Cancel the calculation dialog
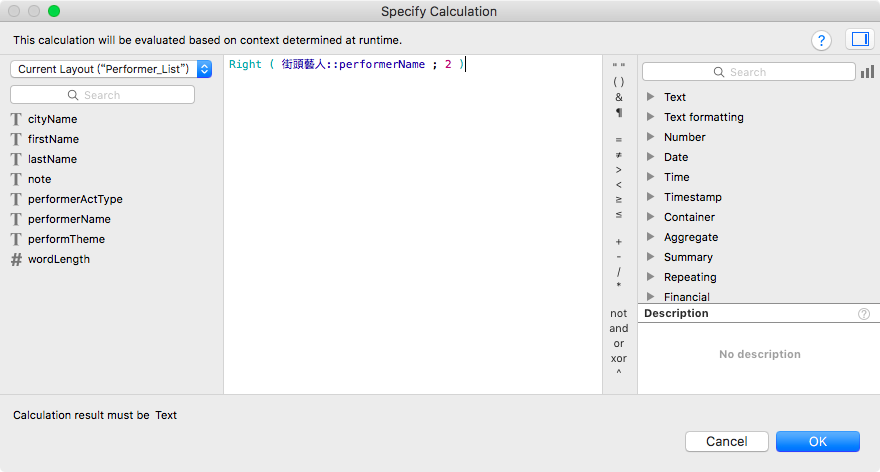880x472 pixels. click(x=726, y=442)
